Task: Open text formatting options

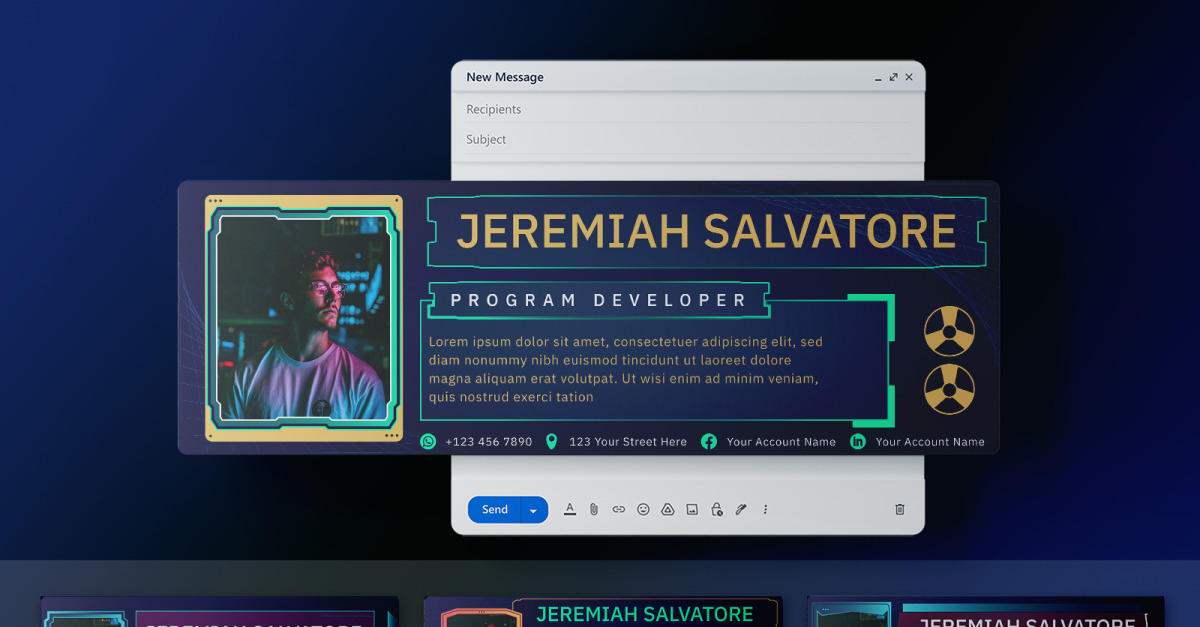Action: [x=570, y=509]
